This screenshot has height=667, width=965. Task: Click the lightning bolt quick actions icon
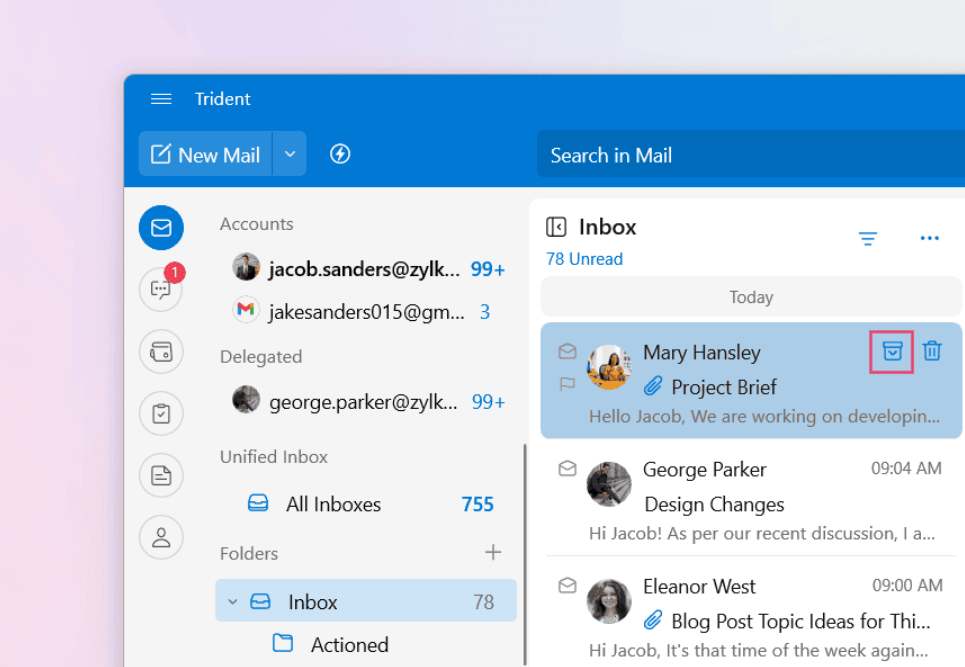[340, 154]
